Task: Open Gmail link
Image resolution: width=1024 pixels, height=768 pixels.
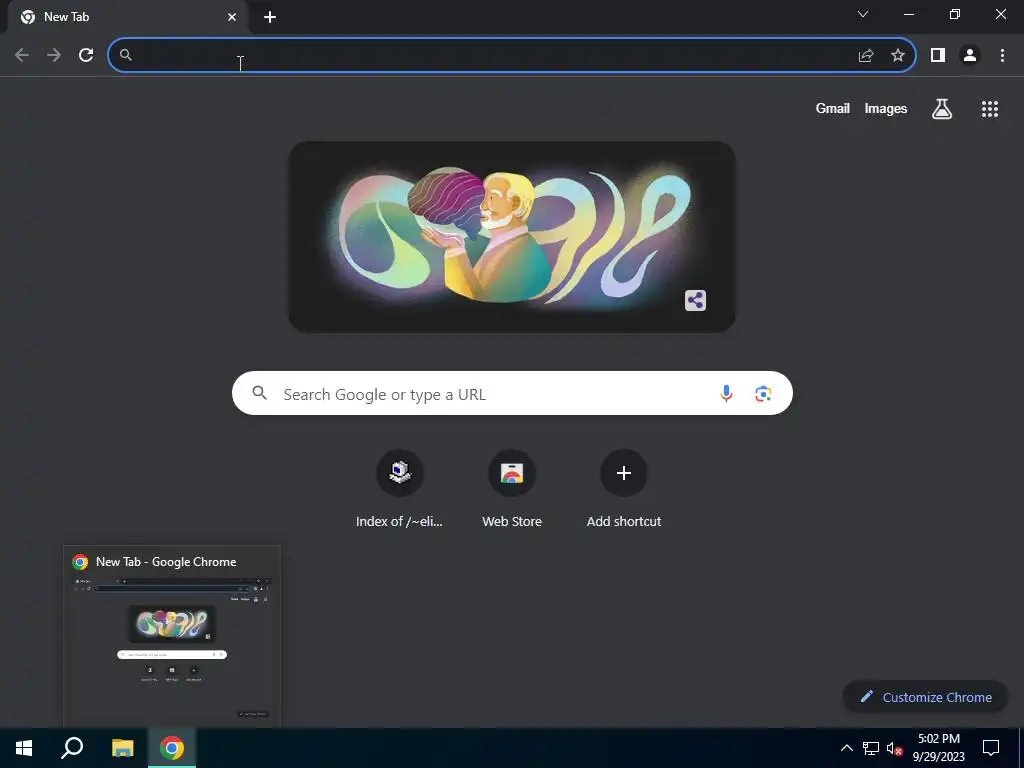Action: coord(833,108)
